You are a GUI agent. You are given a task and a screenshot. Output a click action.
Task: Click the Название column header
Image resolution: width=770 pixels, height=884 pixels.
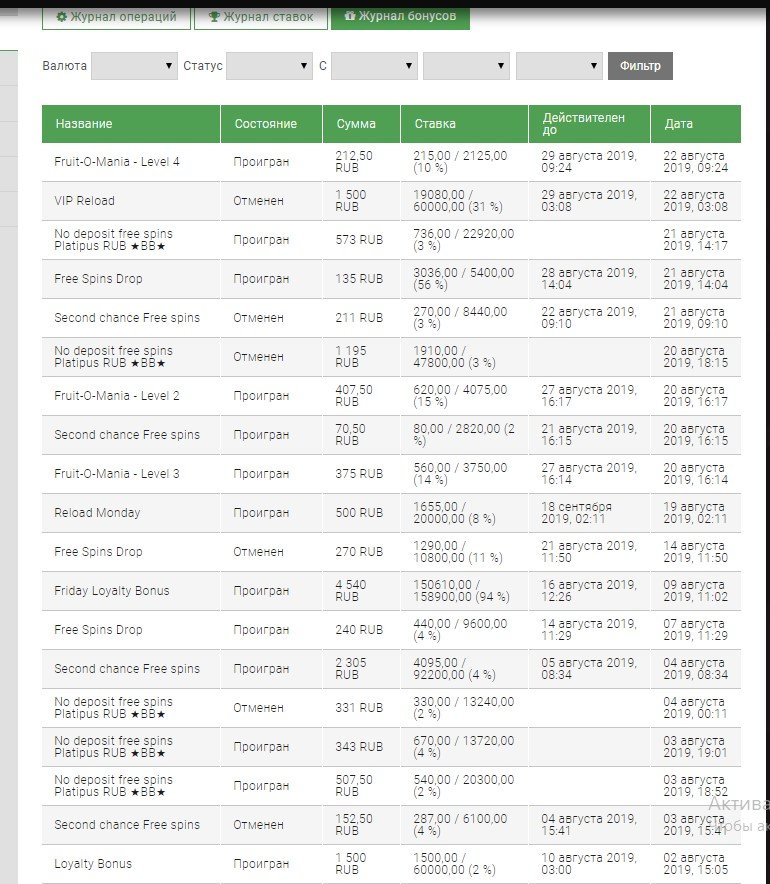(84, 124)
